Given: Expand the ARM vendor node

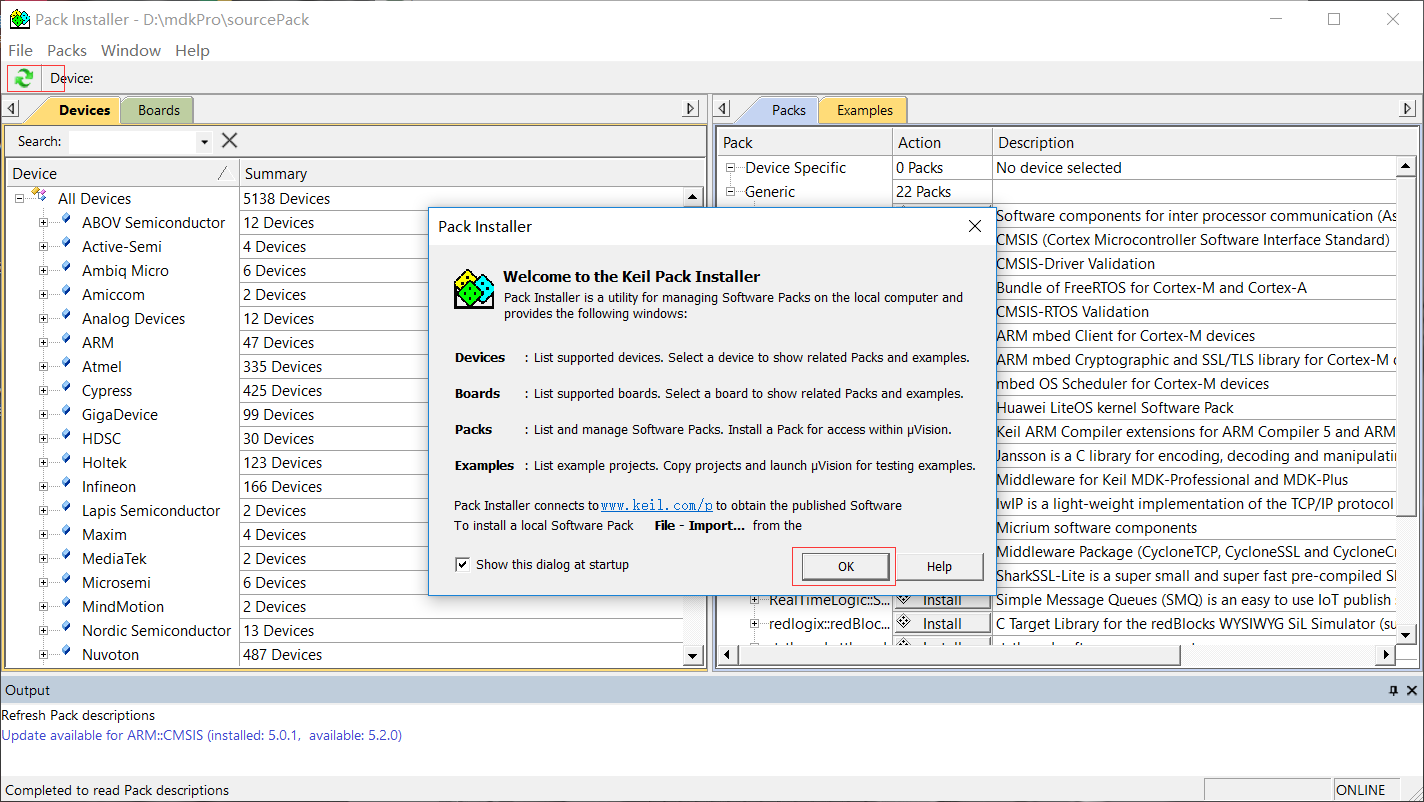Looking at the screenshot, I should 44,342.
